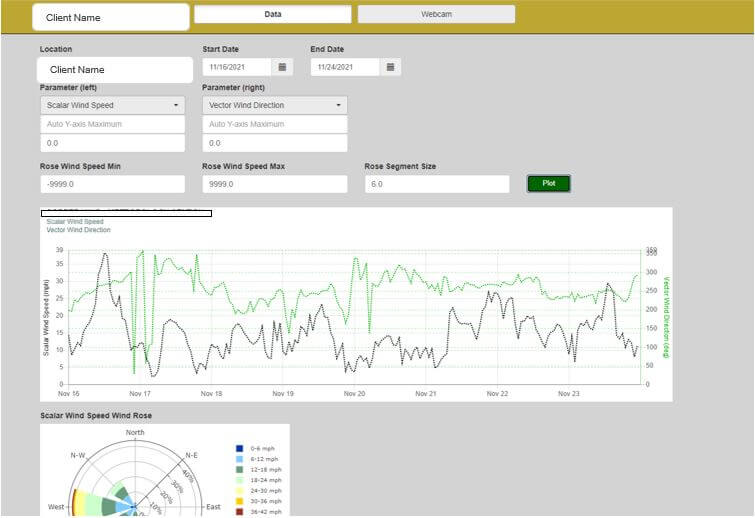Click the 30-36 mph legend swatch

[x=239, y=501]
